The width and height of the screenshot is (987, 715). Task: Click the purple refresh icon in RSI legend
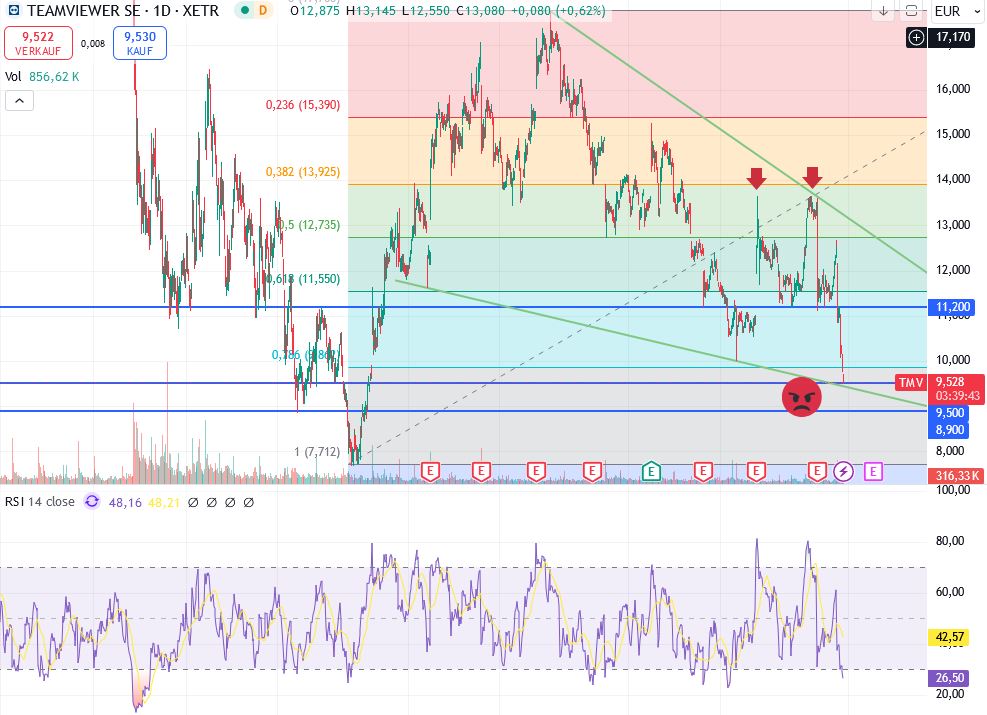coord(92,502)
